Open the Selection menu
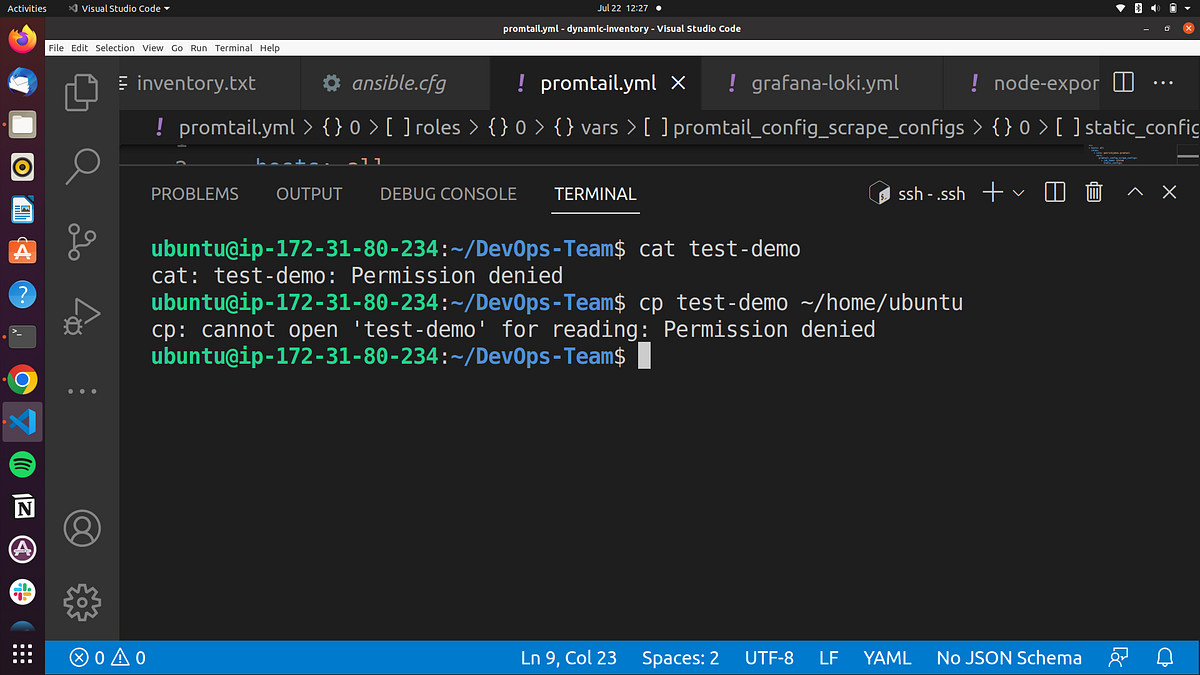Screen dimensions: 1200x675 click(115, 48)
